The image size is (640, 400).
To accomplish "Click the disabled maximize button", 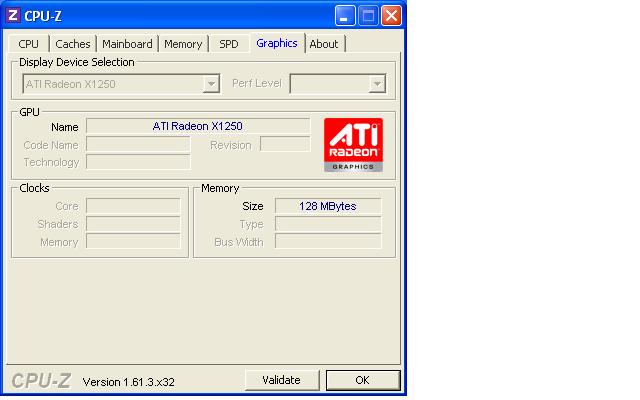I will (368, 16).
